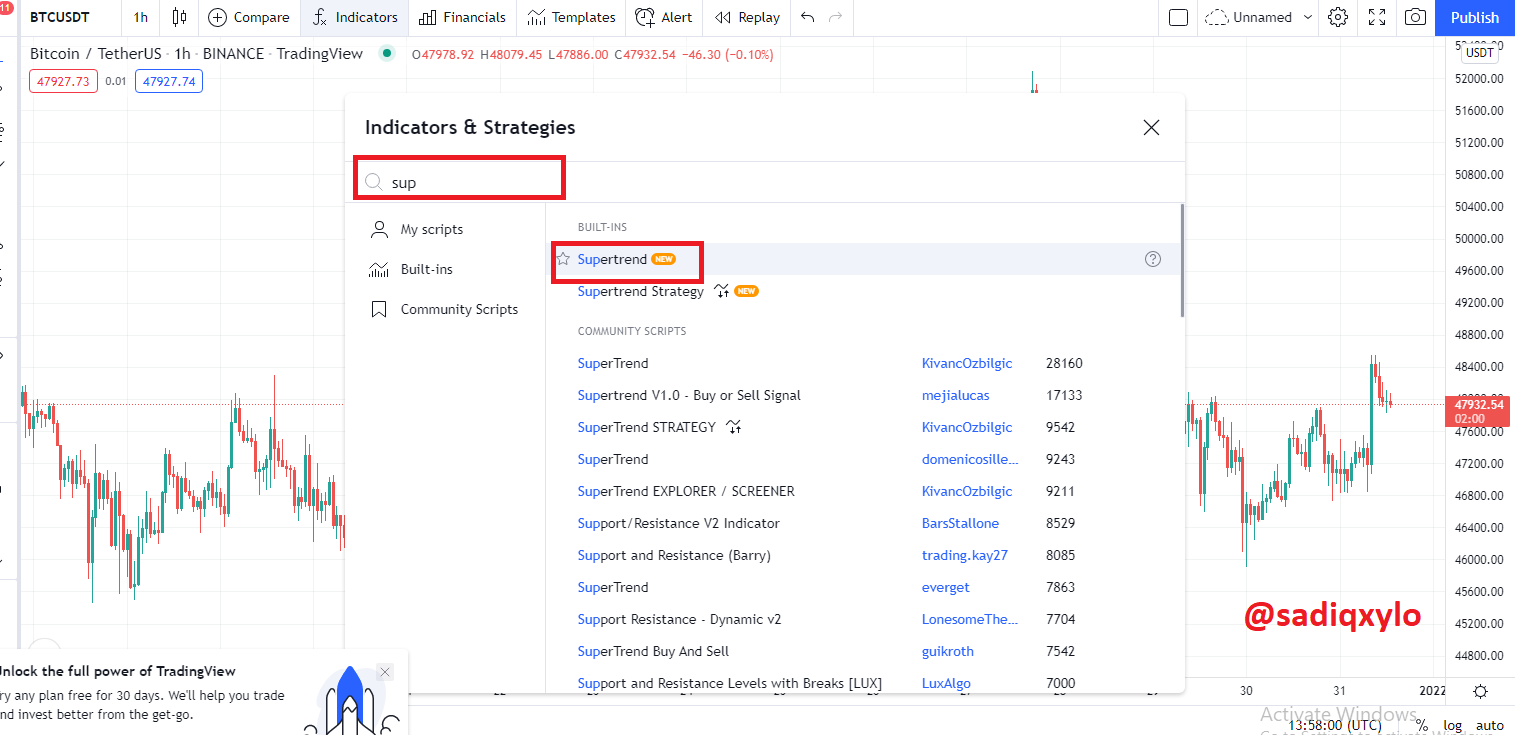Click the magnifier icon in the indicator search
The height and width of the screenshot is (735, 1515).
click(373, 182)
